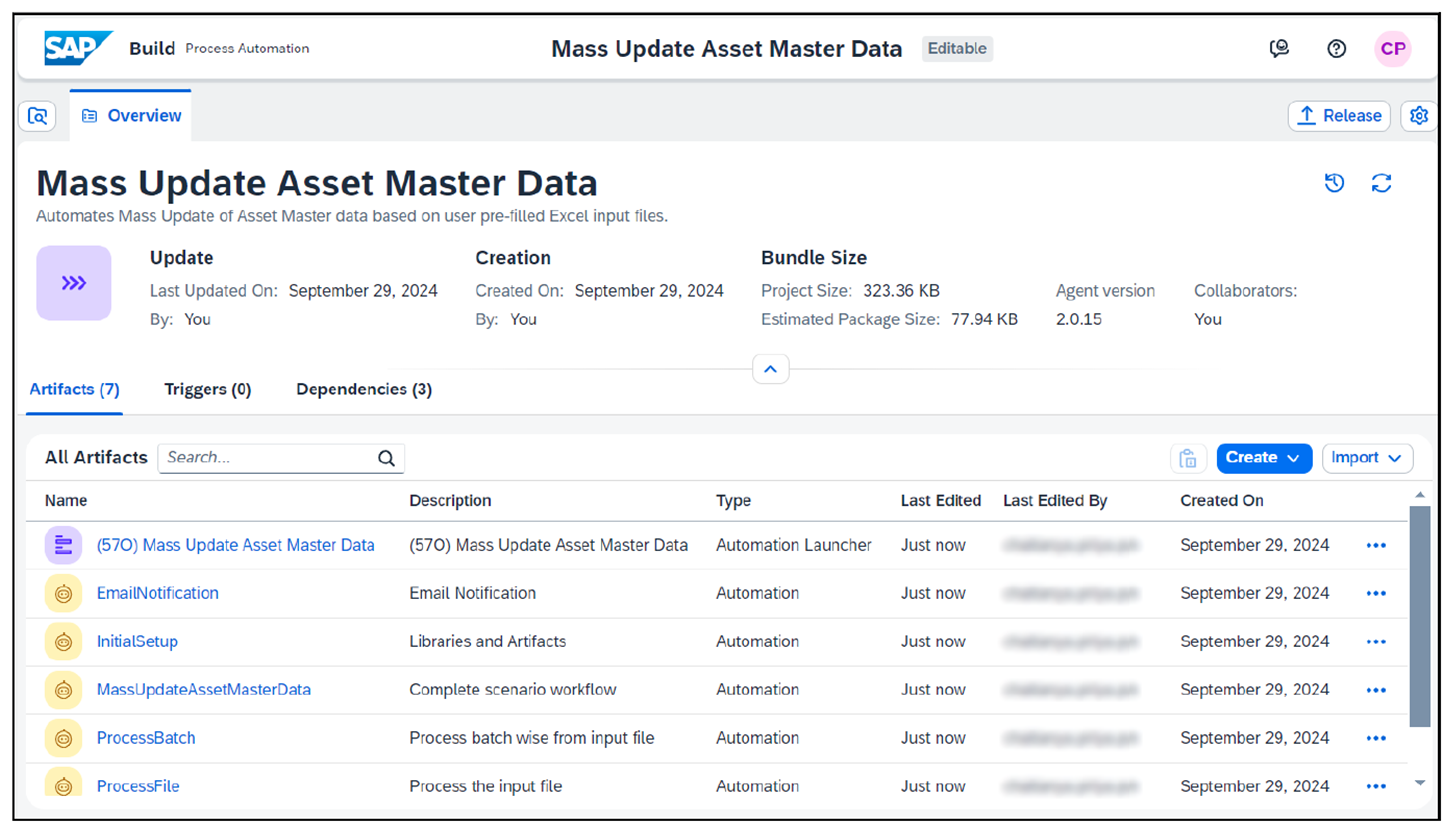Click the Type column header

pos(733,500)
